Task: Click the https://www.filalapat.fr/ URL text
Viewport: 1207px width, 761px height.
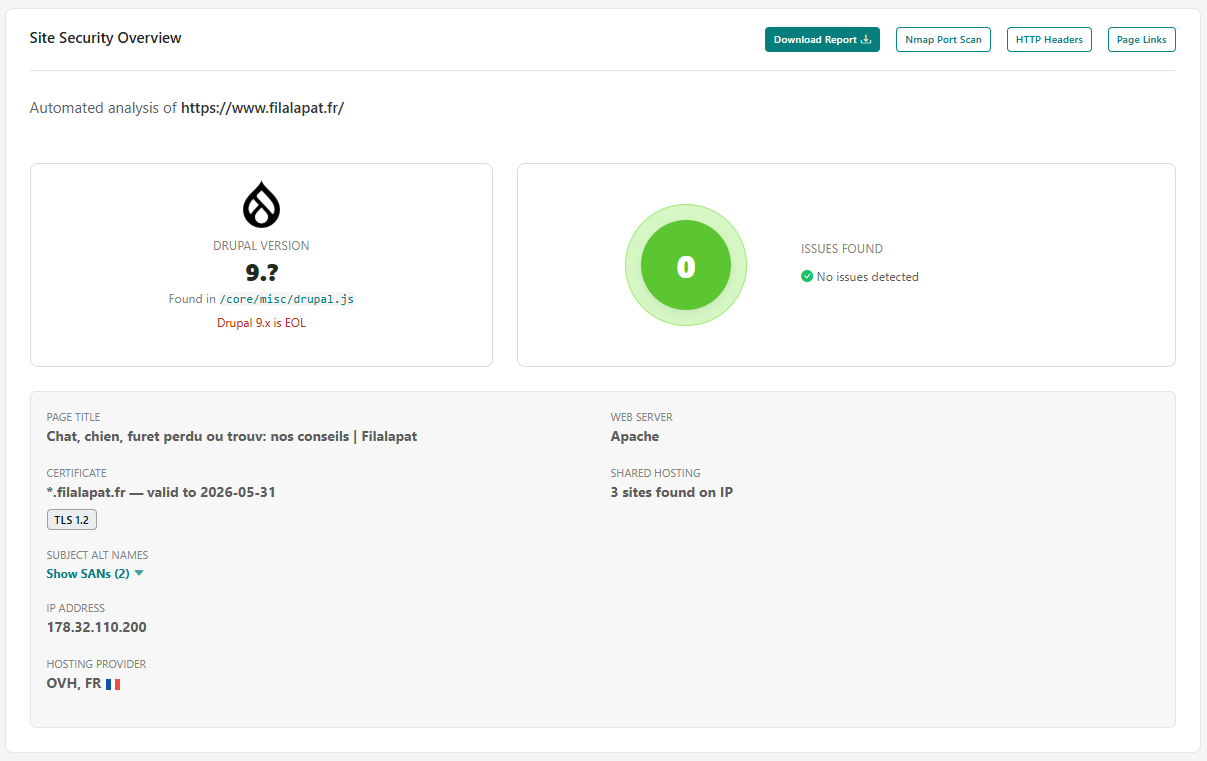Action: (262, 108)
